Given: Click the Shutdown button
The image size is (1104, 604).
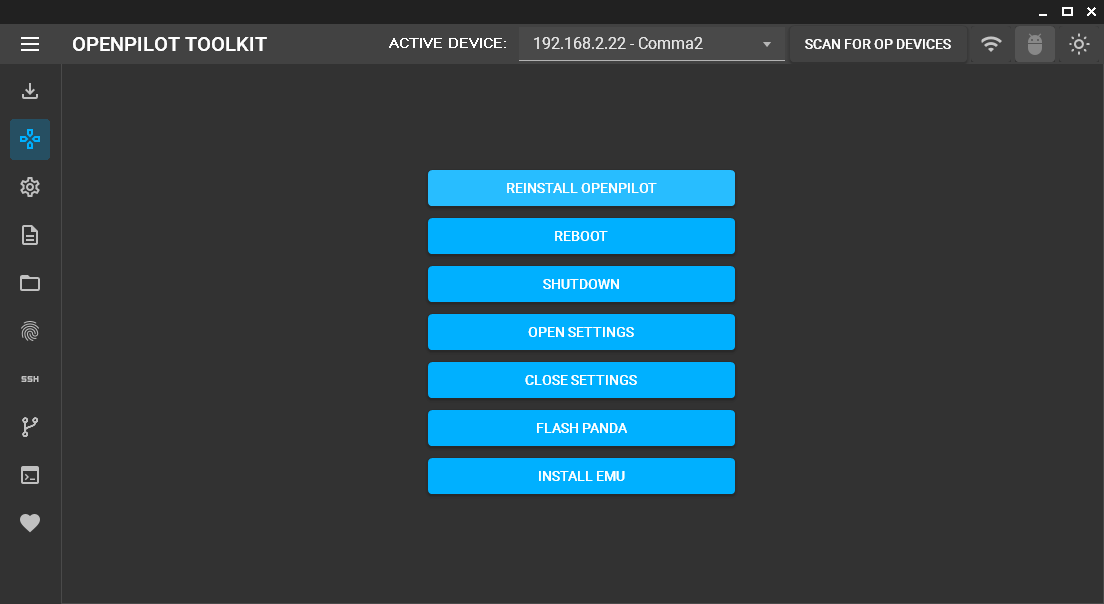Looking at the screenshot, I should point(581,284).
